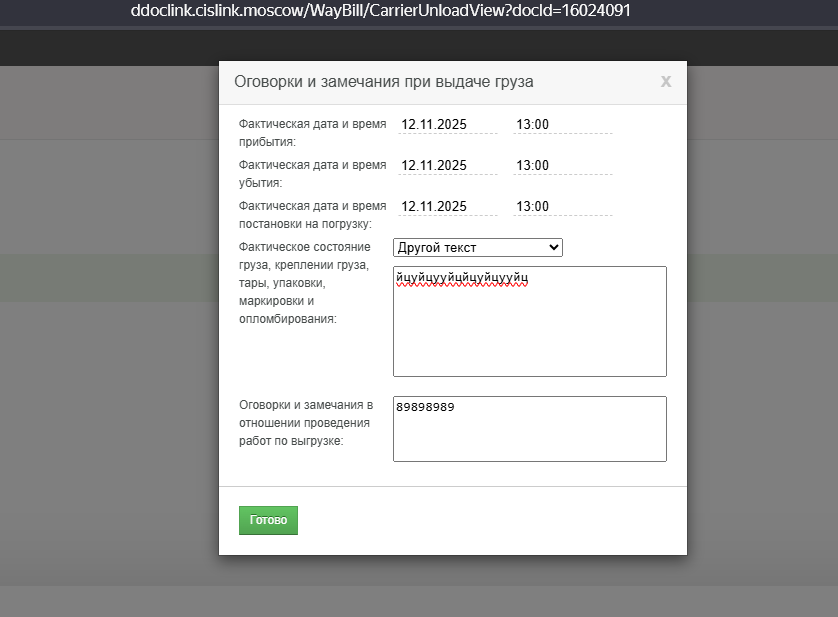
Task: Select the loading placement date field
Action: 448,207
